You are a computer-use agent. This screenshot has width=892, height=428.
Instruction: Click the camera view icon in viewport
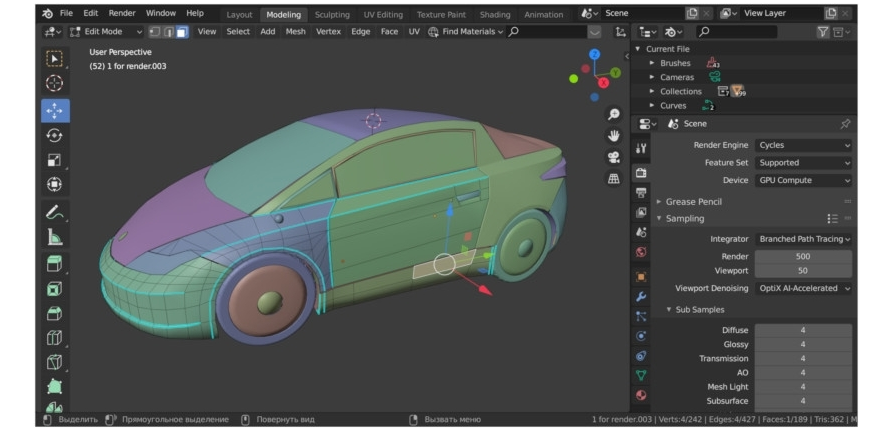(613, 157)
